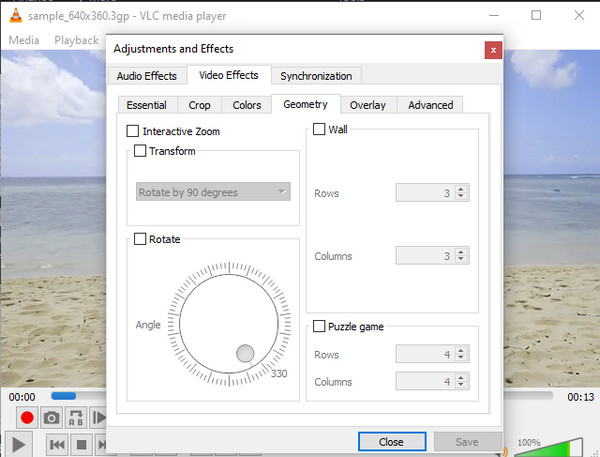Start playback with the Play button
Viewport: 600px width, 457px height.
coord(18,445)
